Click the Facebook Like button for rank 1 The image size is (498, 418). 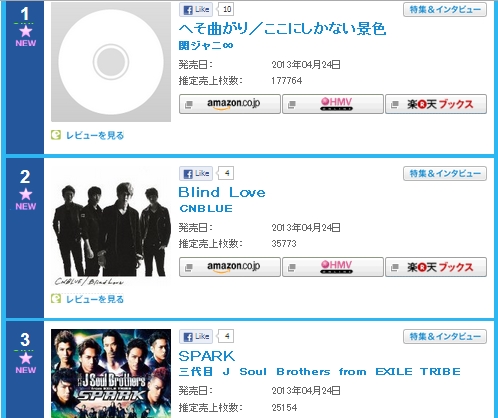196,9
